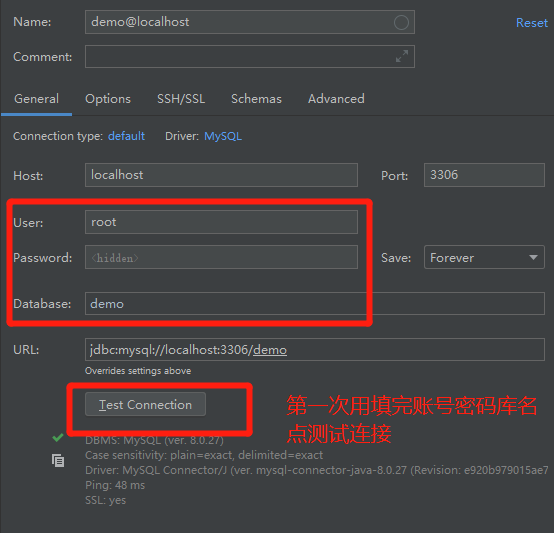The width and height of the screenshot is (554, 533).
Task: Click the Reset link
Action: [x=531, y=23]
